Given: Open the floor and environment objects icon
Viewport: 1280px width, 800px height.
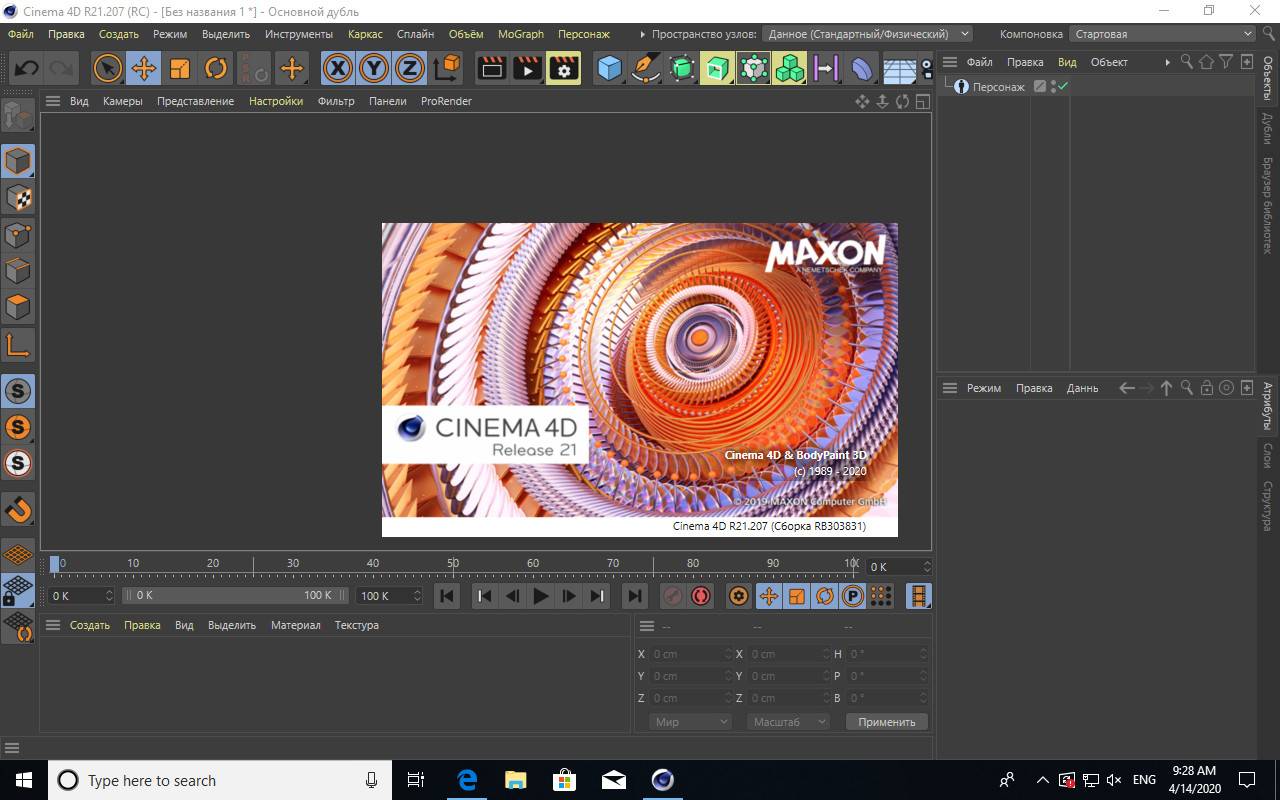Looking at the screenshot, I should coord(898,68).
